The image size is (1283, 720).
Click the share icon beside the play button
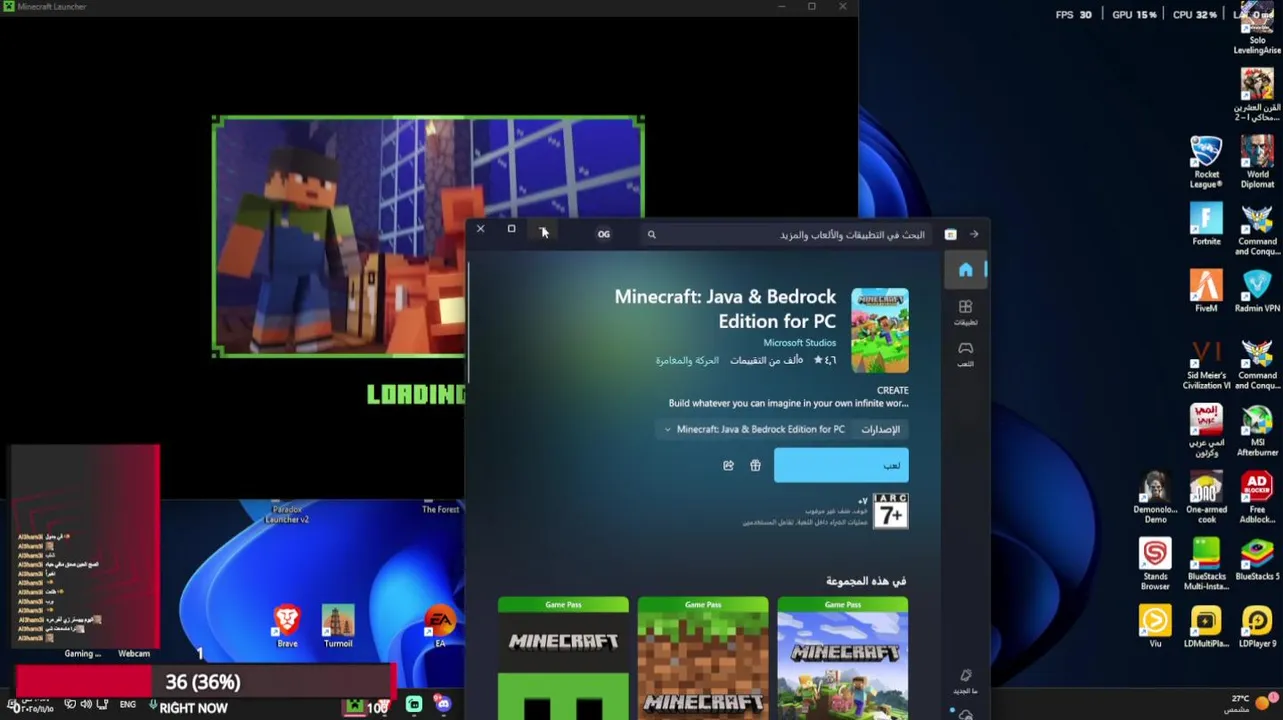(728, 465)
